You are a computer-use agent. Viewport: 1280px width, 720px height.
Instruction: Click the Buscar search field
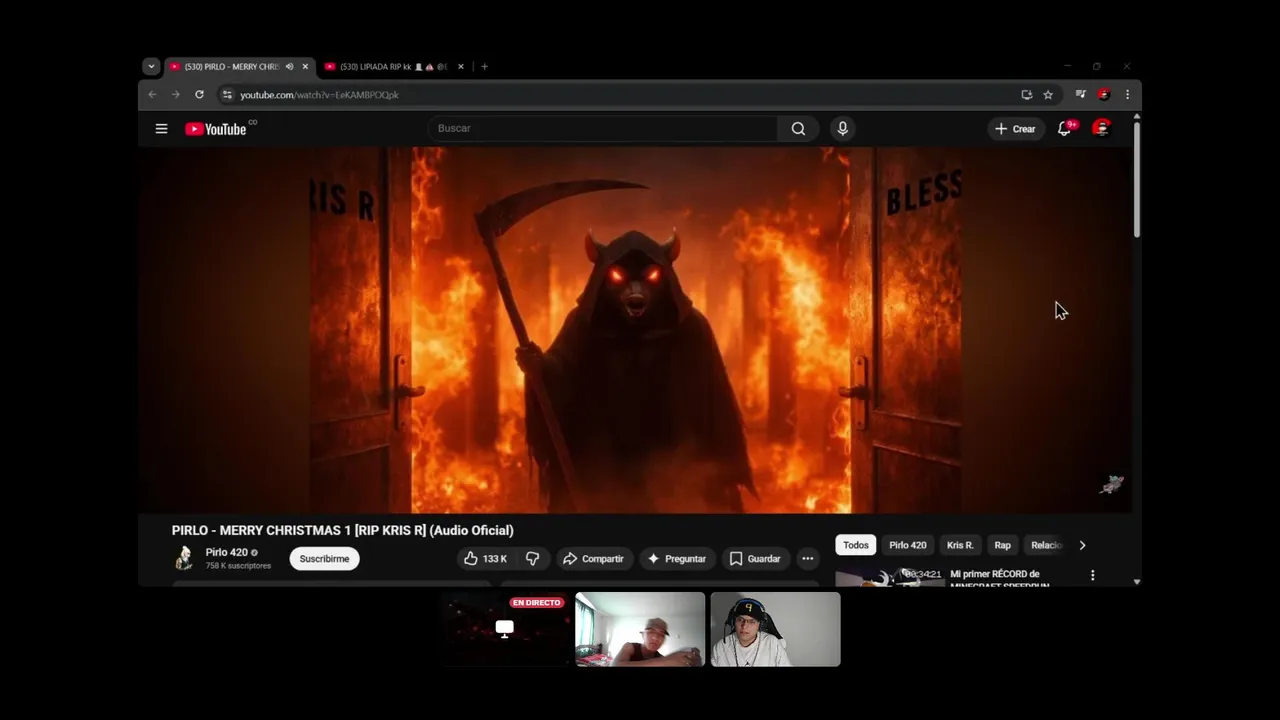(603, 128)
